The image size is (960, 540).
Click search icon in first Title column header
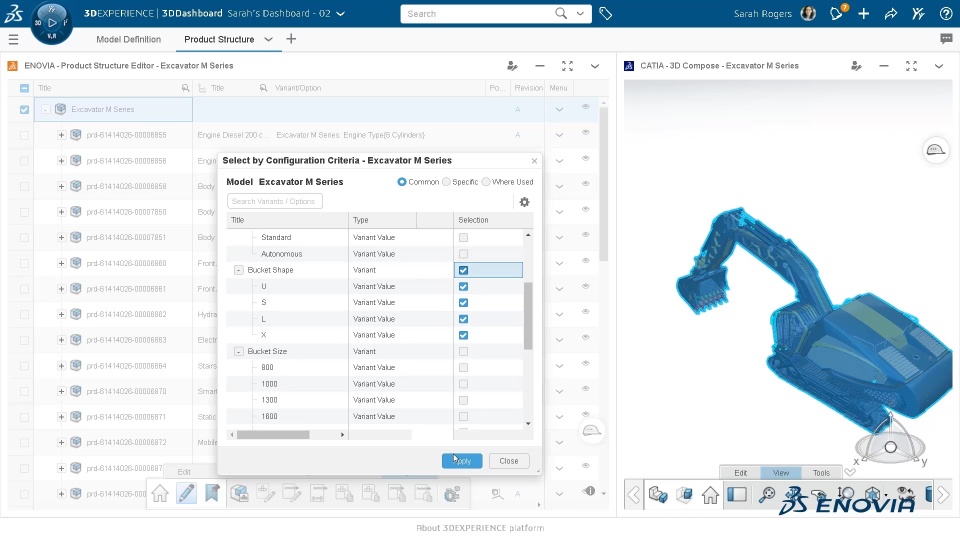(x=186, y=88)
